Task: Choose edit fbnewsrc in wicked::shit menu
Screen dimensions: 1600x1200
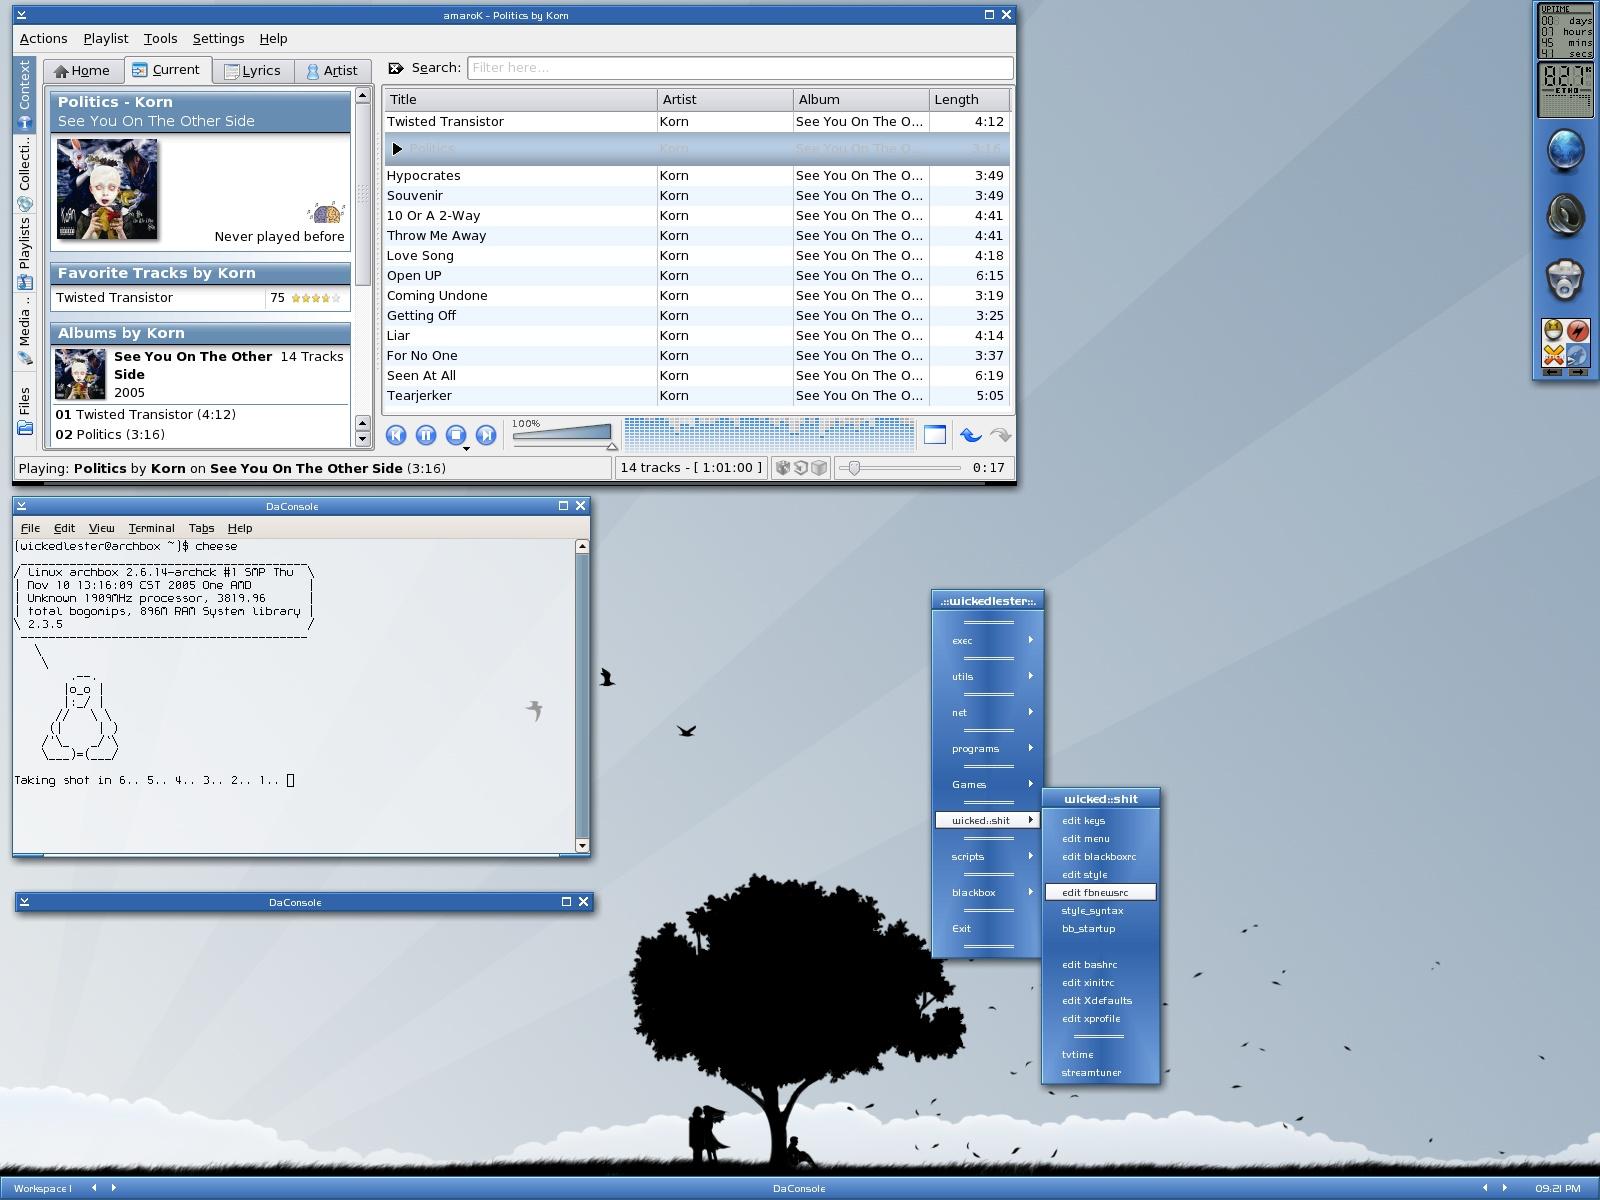Action: click(1100, 892)
